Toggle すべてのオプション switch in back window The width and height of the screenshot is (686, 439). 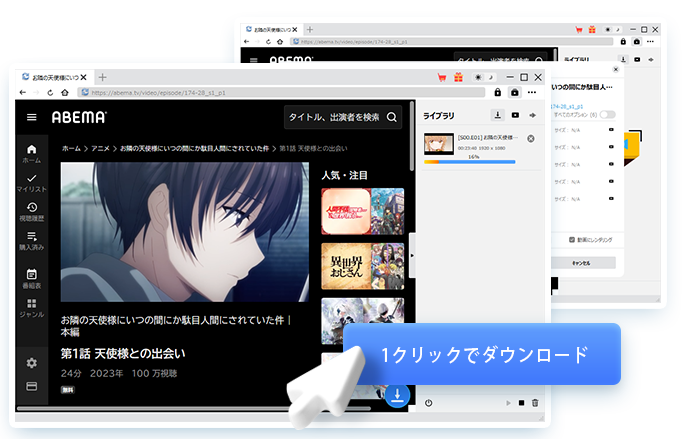[608, 115]
